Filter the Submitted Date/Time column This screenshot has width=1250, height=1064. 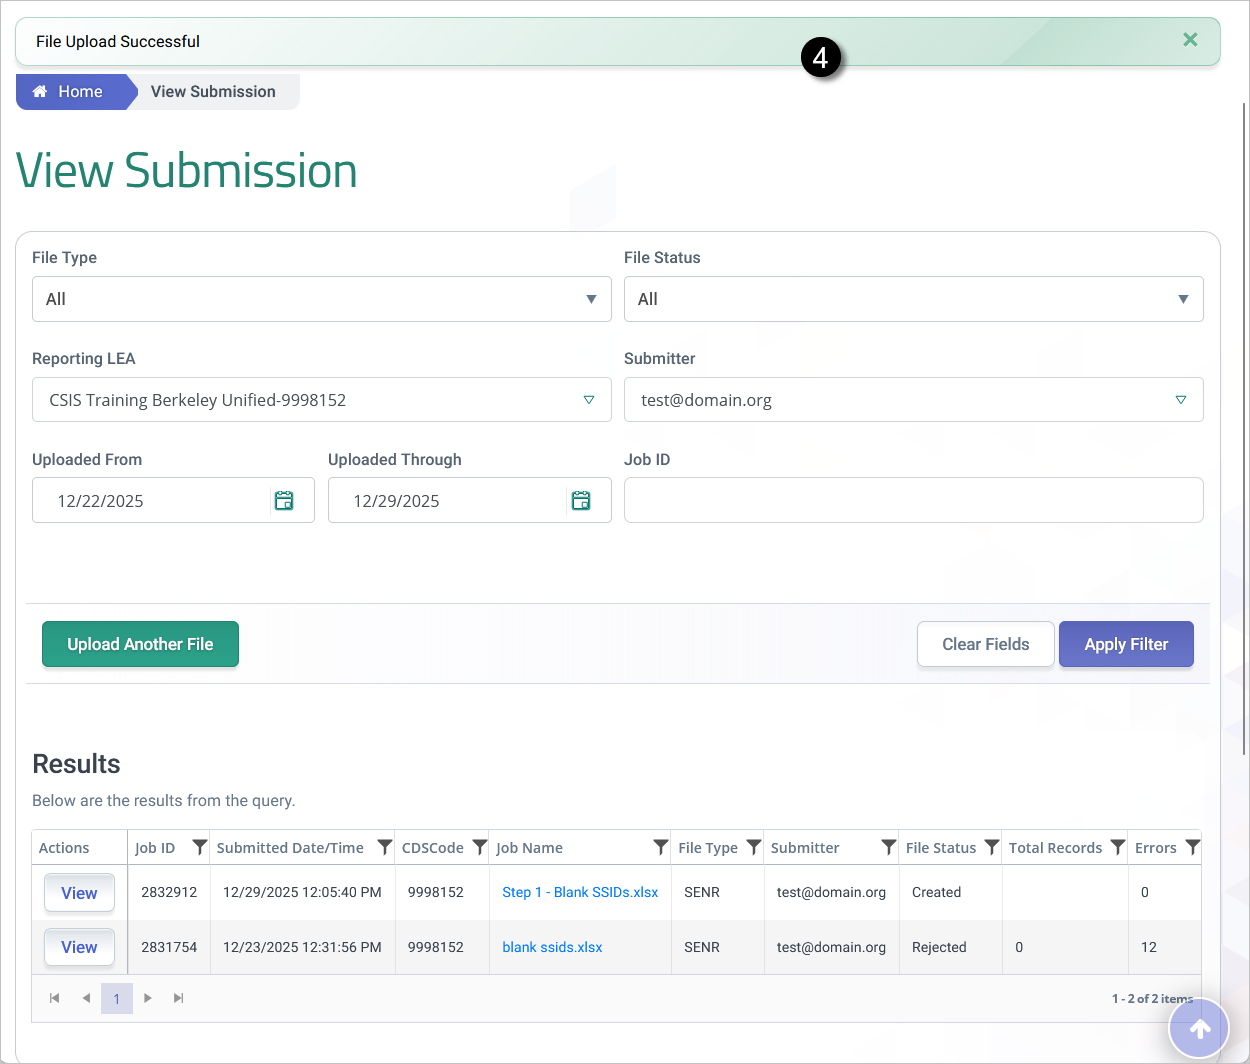(384, 847)
